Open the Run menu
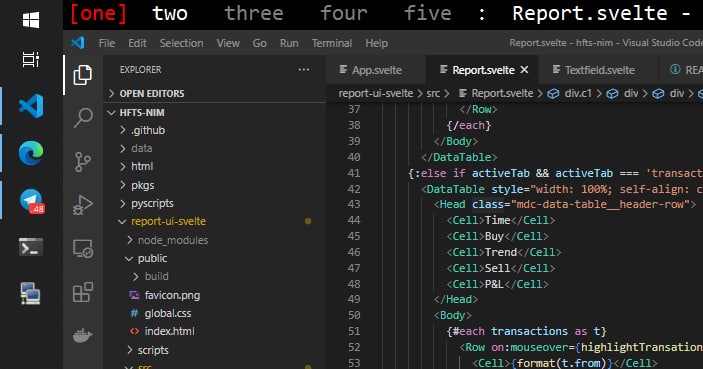Image resolution: width=703 pixels, height=369 pixels. click(289, 43)
